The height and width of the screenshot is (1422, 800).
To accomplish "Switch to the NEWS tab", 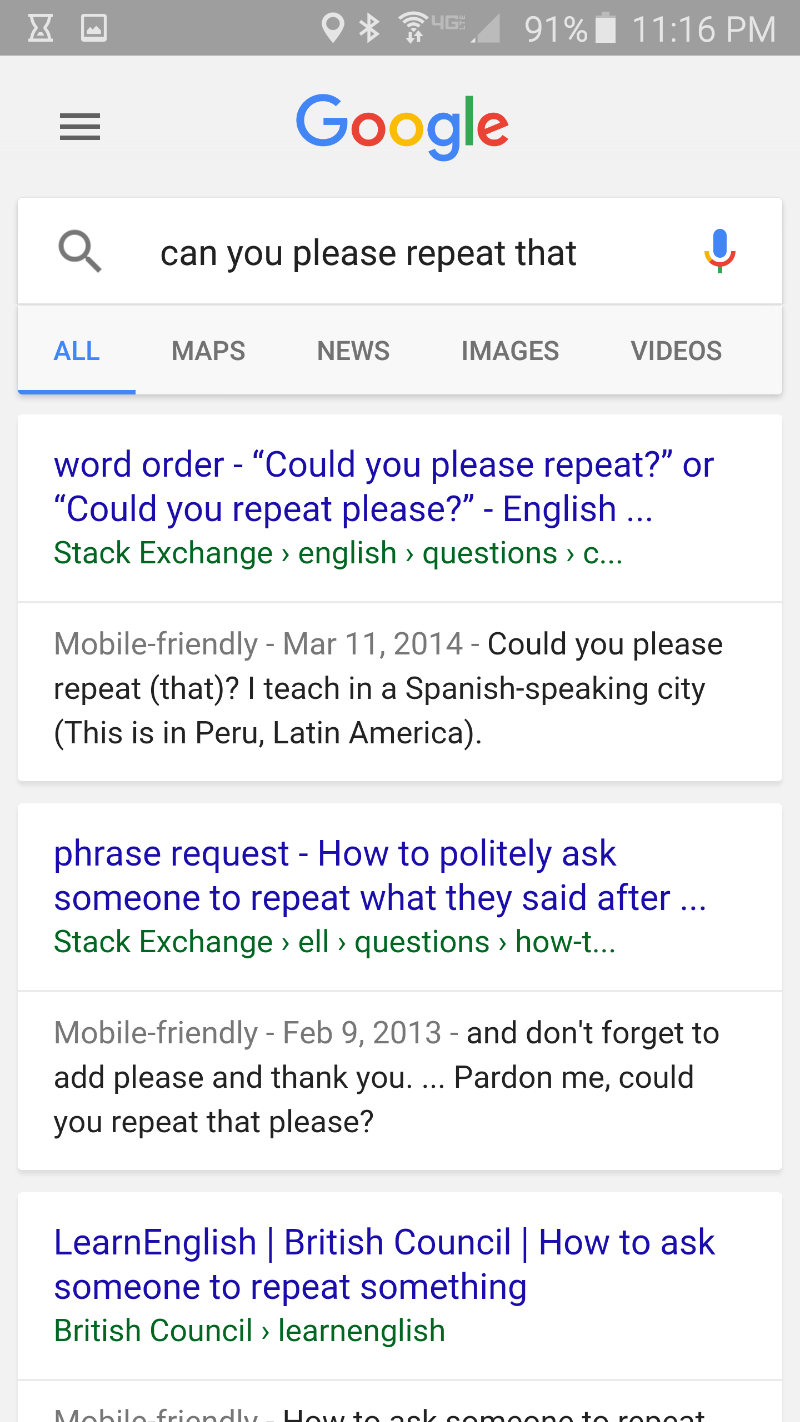I will 353,351.
